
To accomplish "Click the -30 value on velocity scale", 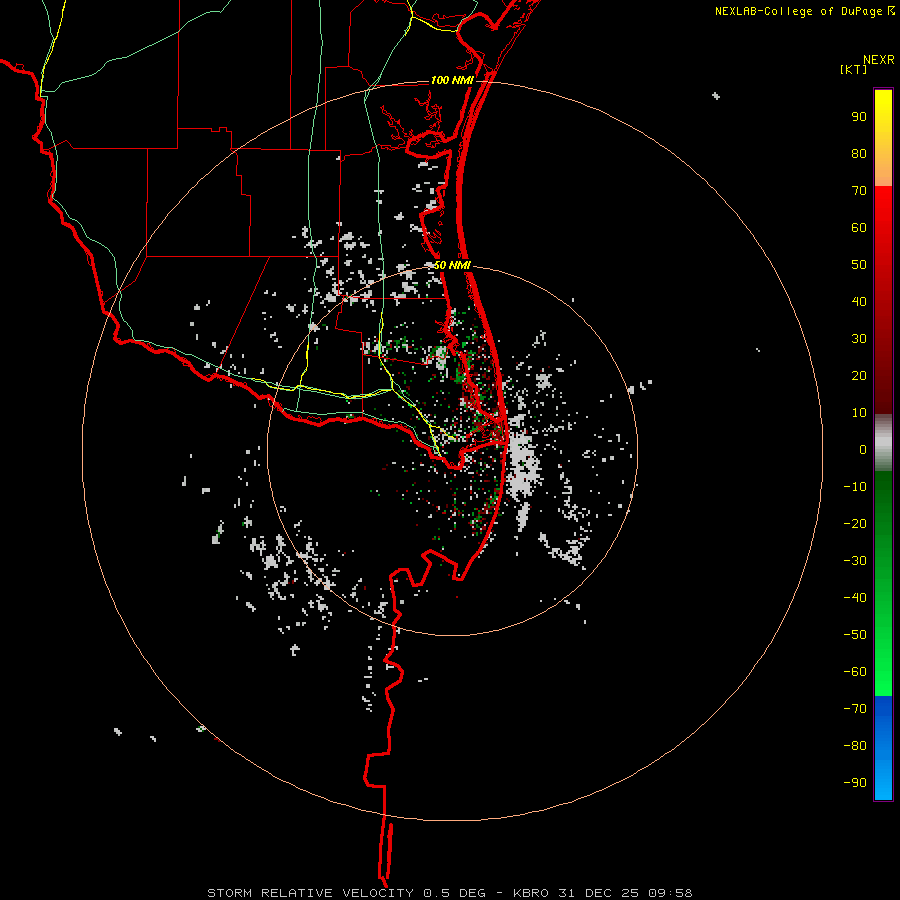I will tap(855, 561).
